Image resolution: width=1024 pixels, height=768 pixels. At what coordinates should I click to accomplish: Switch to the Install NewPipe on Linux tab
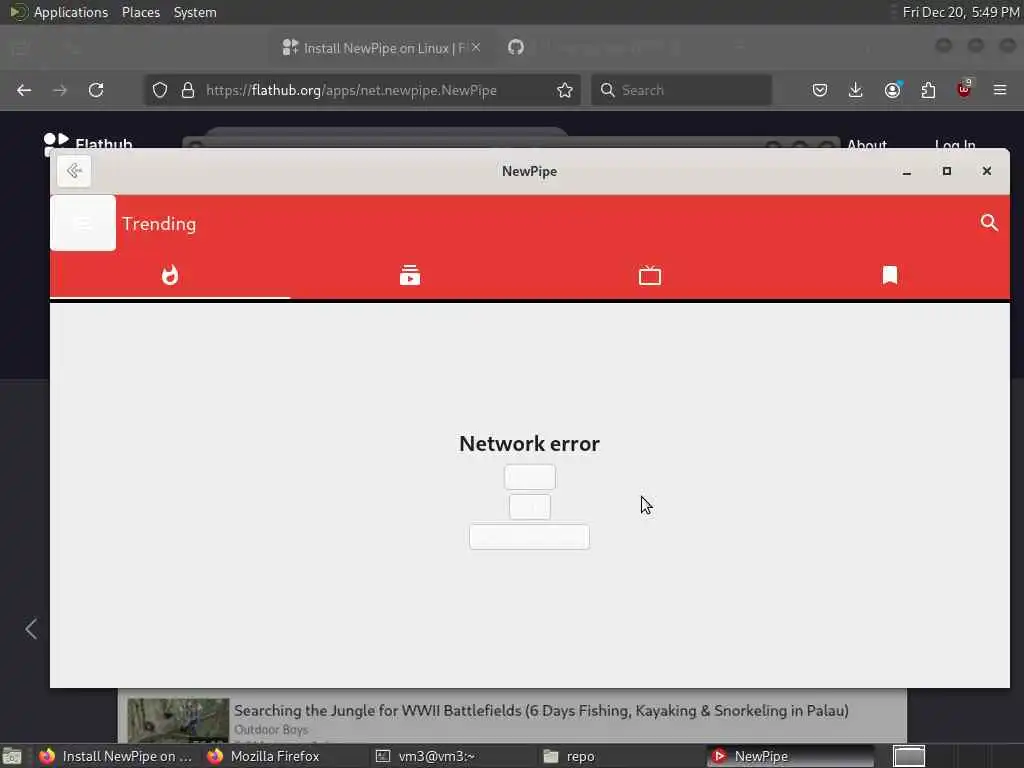(x=382, y=48)
